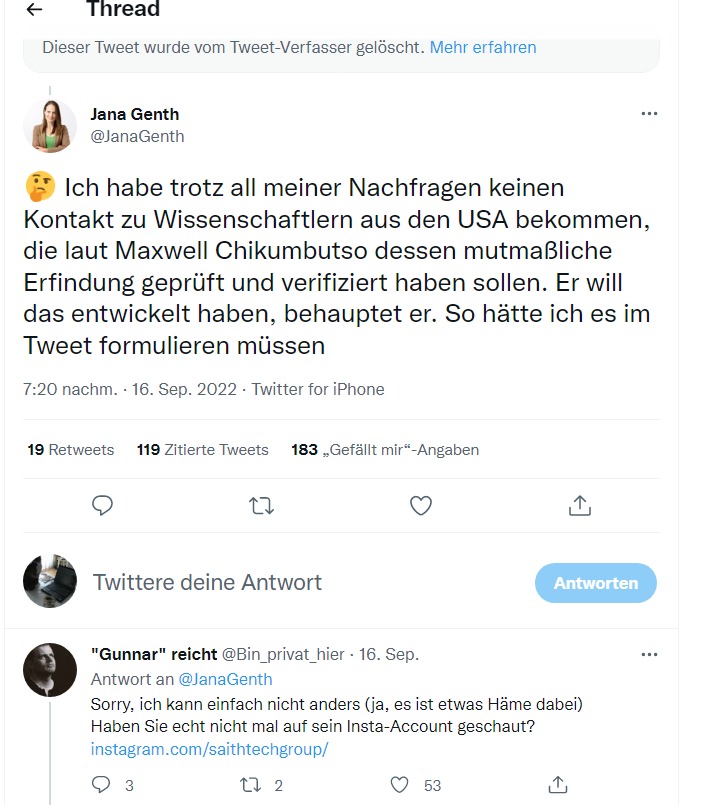Click the blue Antworten button
Viewport: 712px width, 805px height.
pos(596,583)
